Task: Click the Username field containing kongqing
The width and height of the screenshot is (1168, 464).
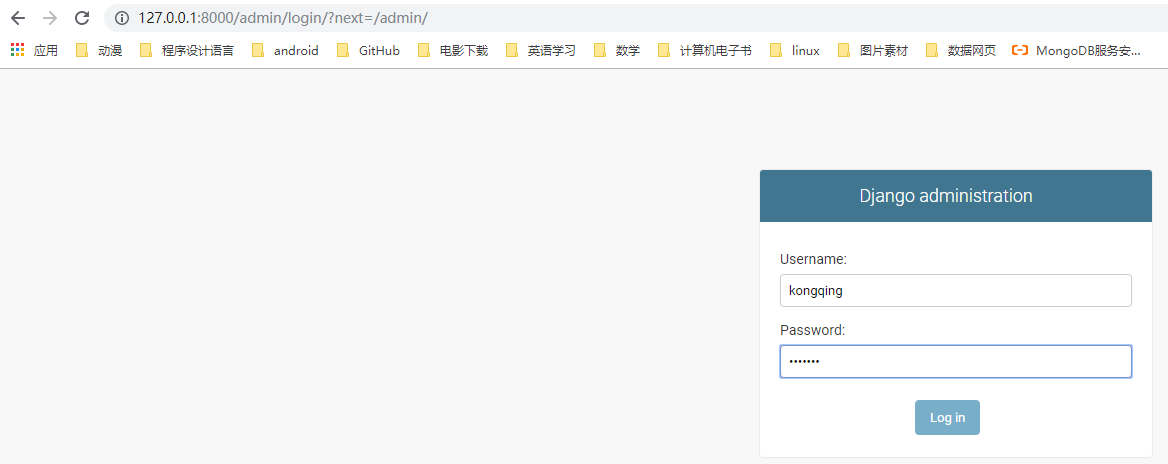Action: 956,290
